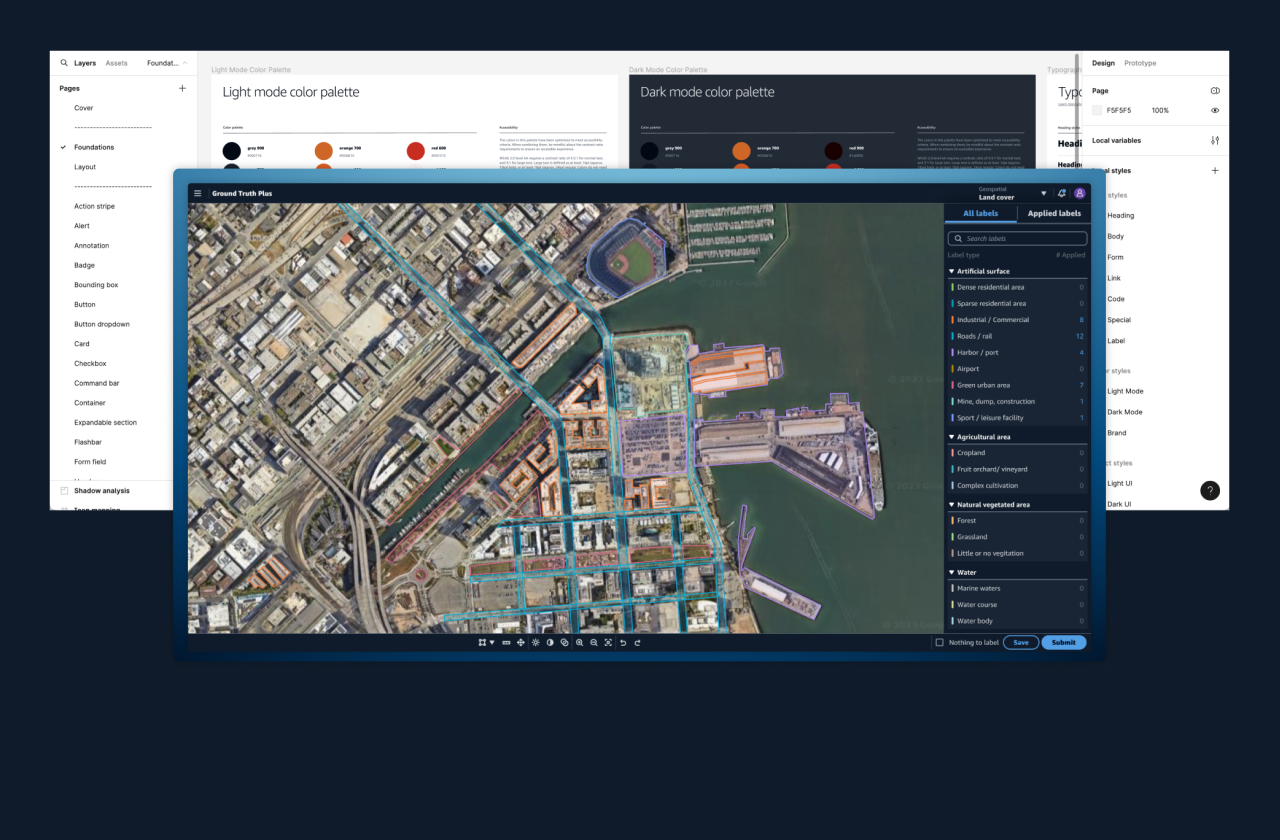The image size is (1280, 840).
Task: Collapse the Agricultural area label group
Action: [x=951, y=437]
